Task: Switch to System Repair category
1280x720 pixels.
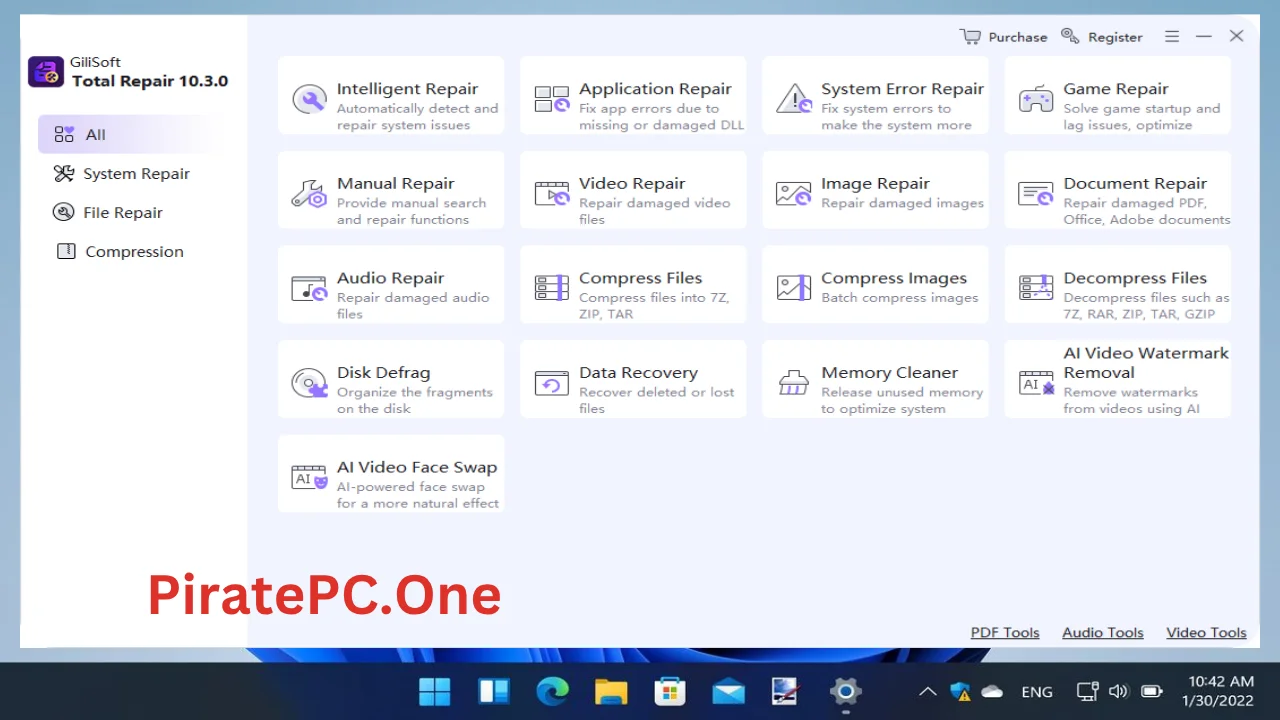Action: pyautogui.click(x=124, y=173)
